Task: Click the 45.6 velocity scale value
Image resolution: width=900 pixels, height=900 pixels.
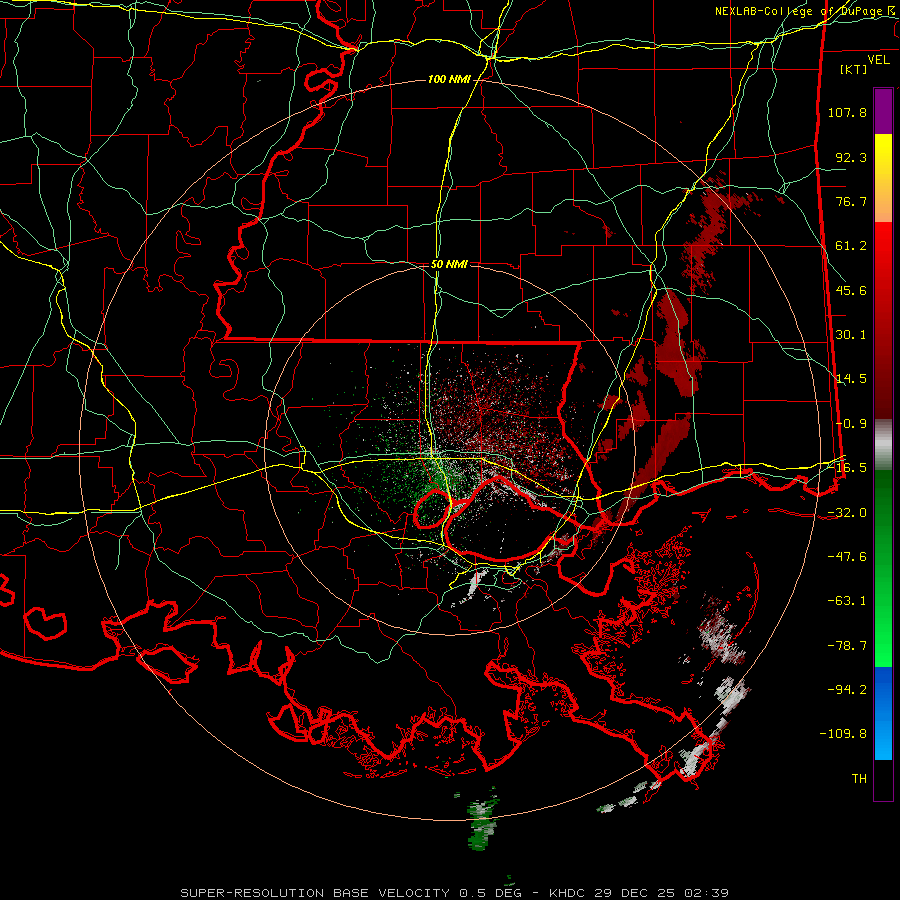Action: [x=851, y=290]
